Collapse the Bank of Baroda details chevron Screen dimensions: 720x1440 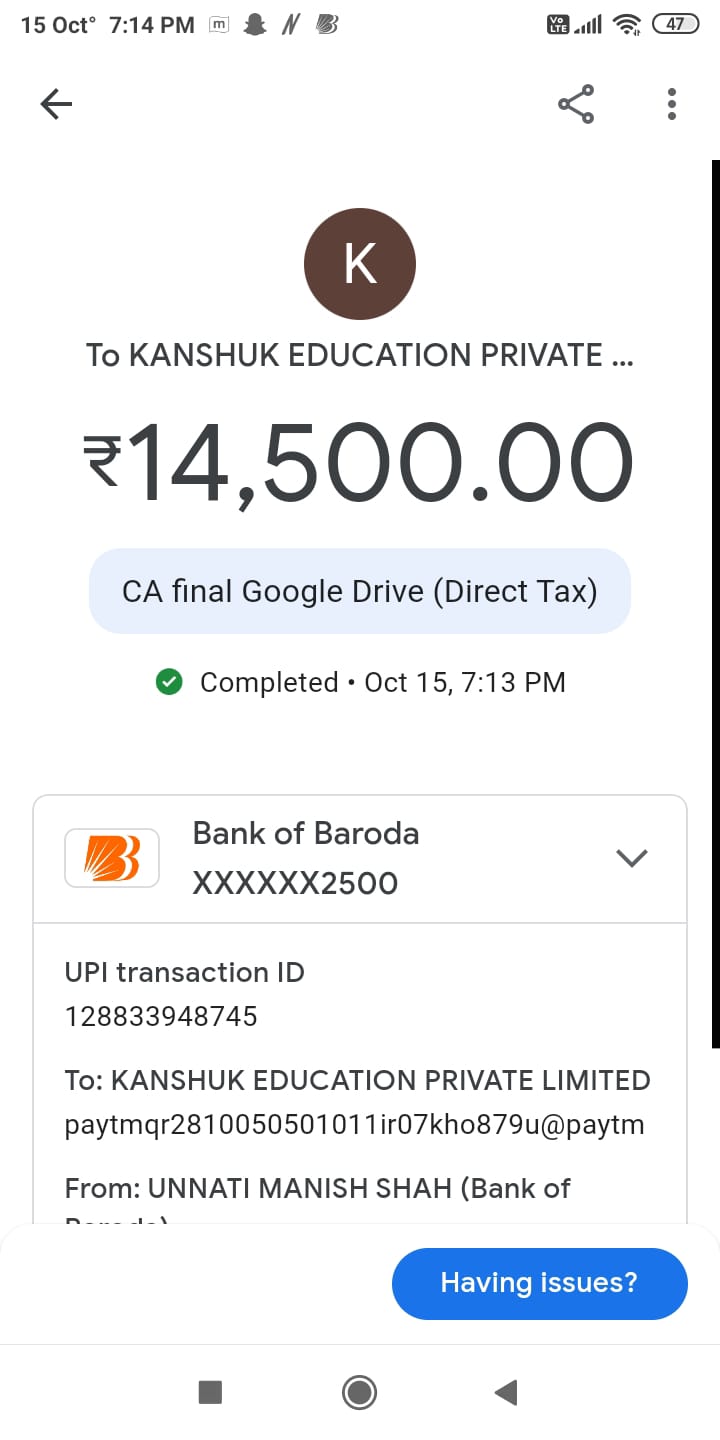coord(632,858)
